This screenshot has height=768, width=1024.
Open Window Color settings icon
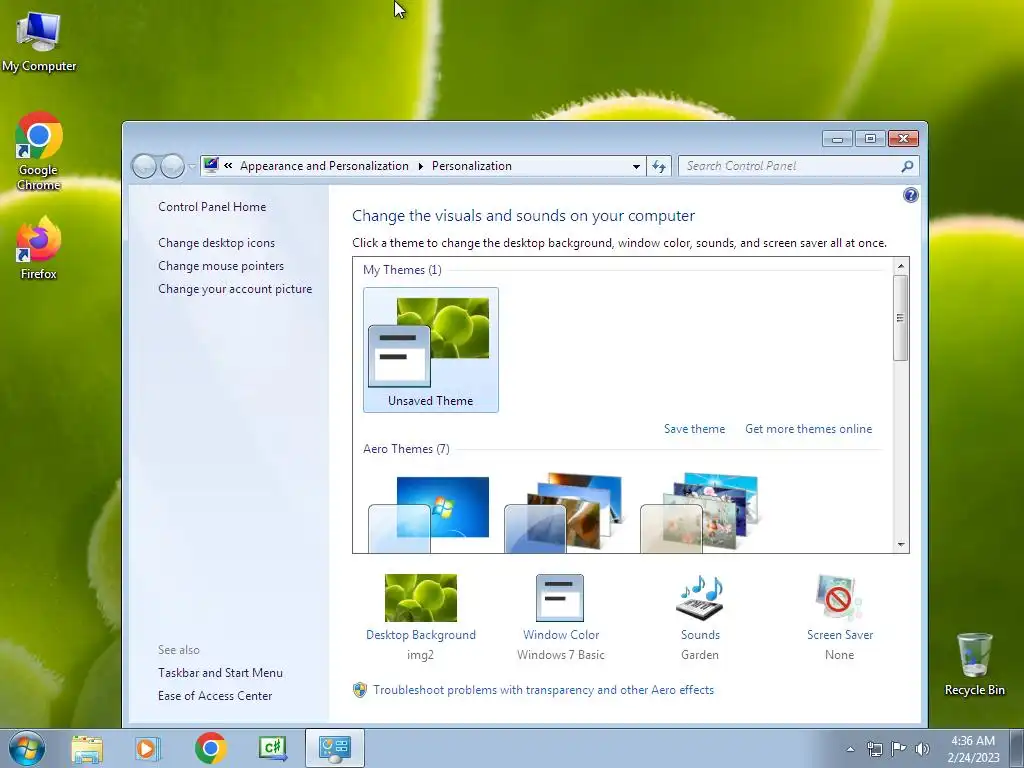(x=560, y=598)
